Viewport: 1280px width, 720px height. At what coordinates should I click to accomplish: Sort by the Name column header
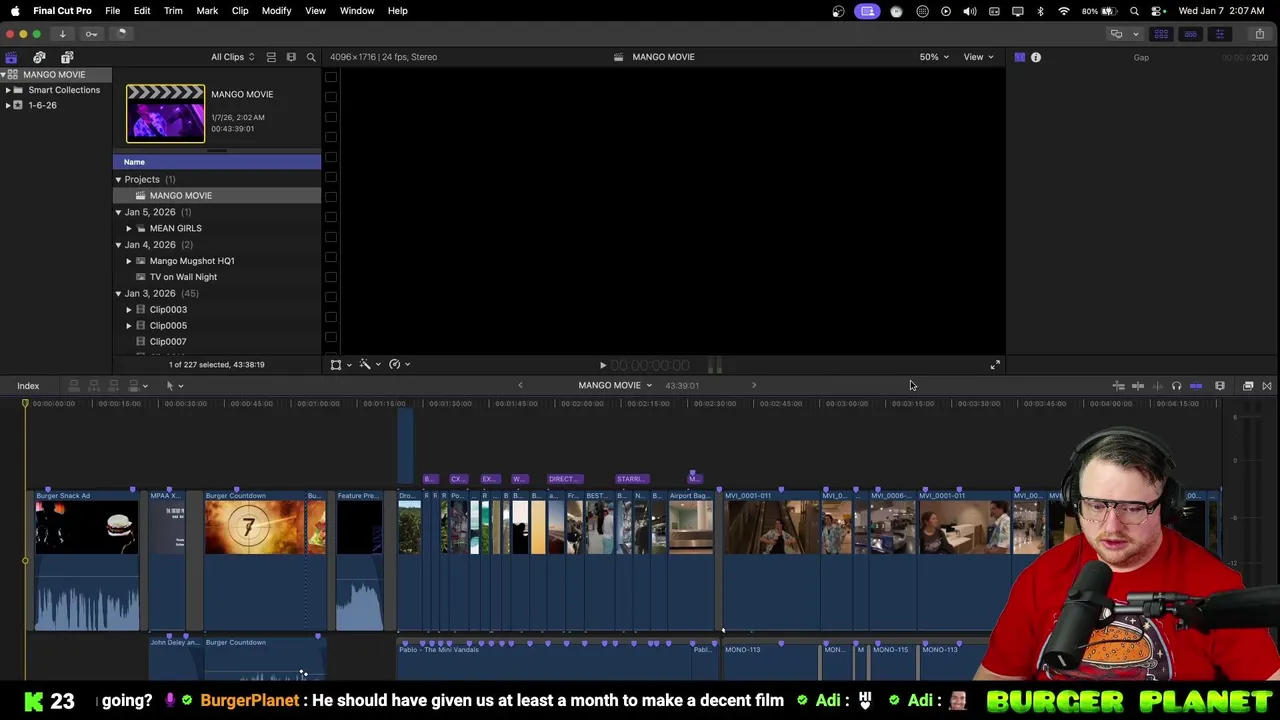217,162
